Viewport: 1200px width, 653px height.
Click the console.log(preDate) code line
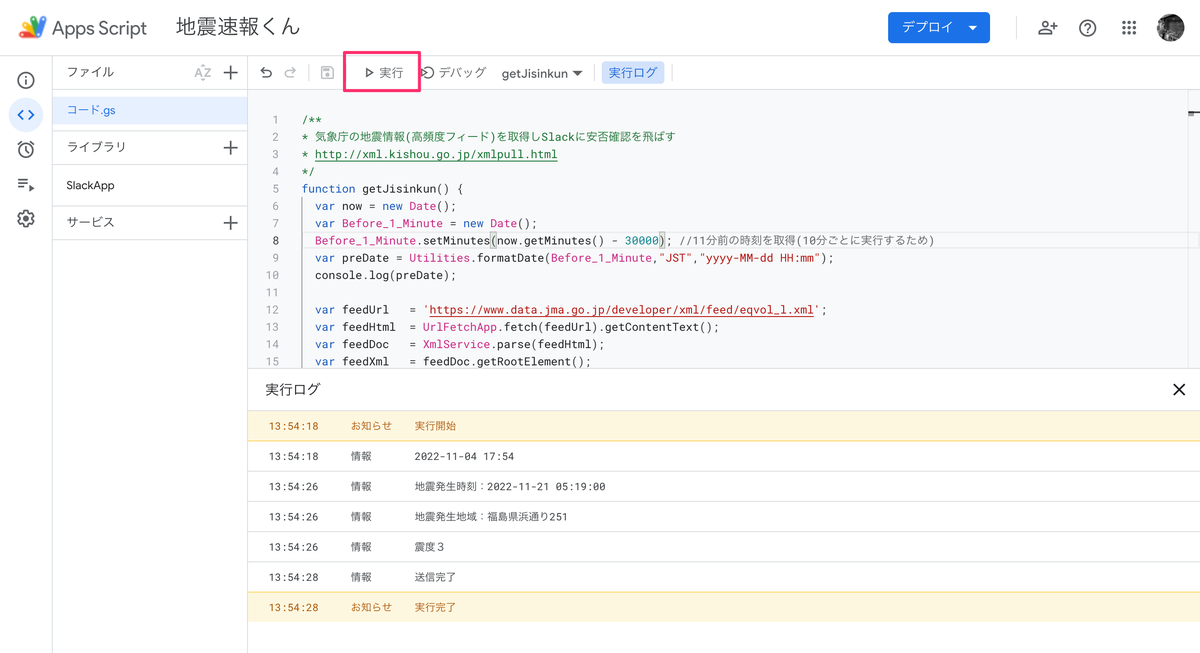pyautogui.click(x=385, y=275)
